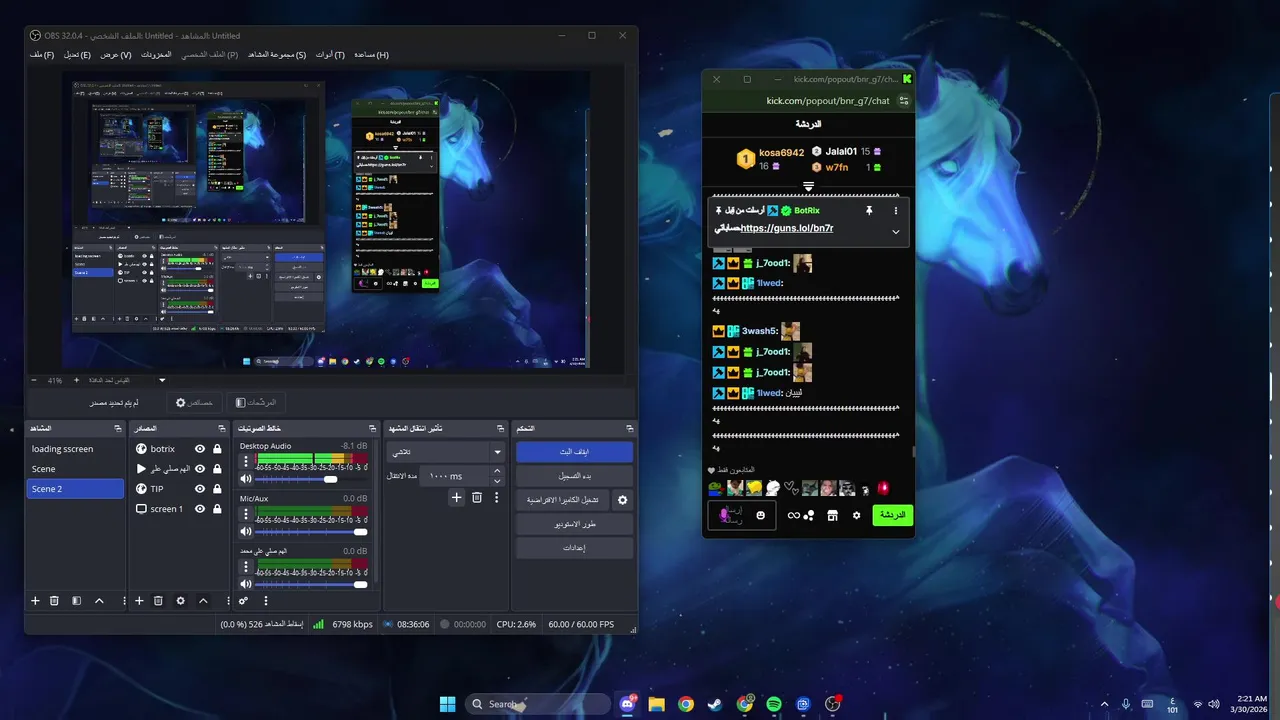
Task: Open audio mixer three-dot menu at bottom
Action: click(266, 601)
